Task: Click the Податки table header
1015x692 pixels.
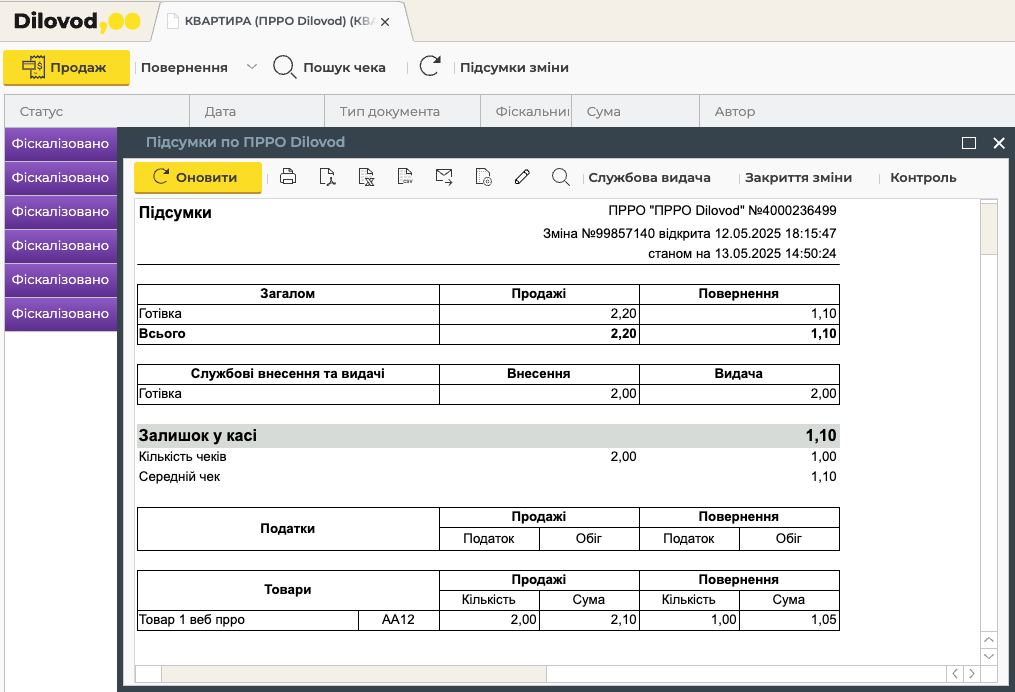Action: (x=287, y=528)
